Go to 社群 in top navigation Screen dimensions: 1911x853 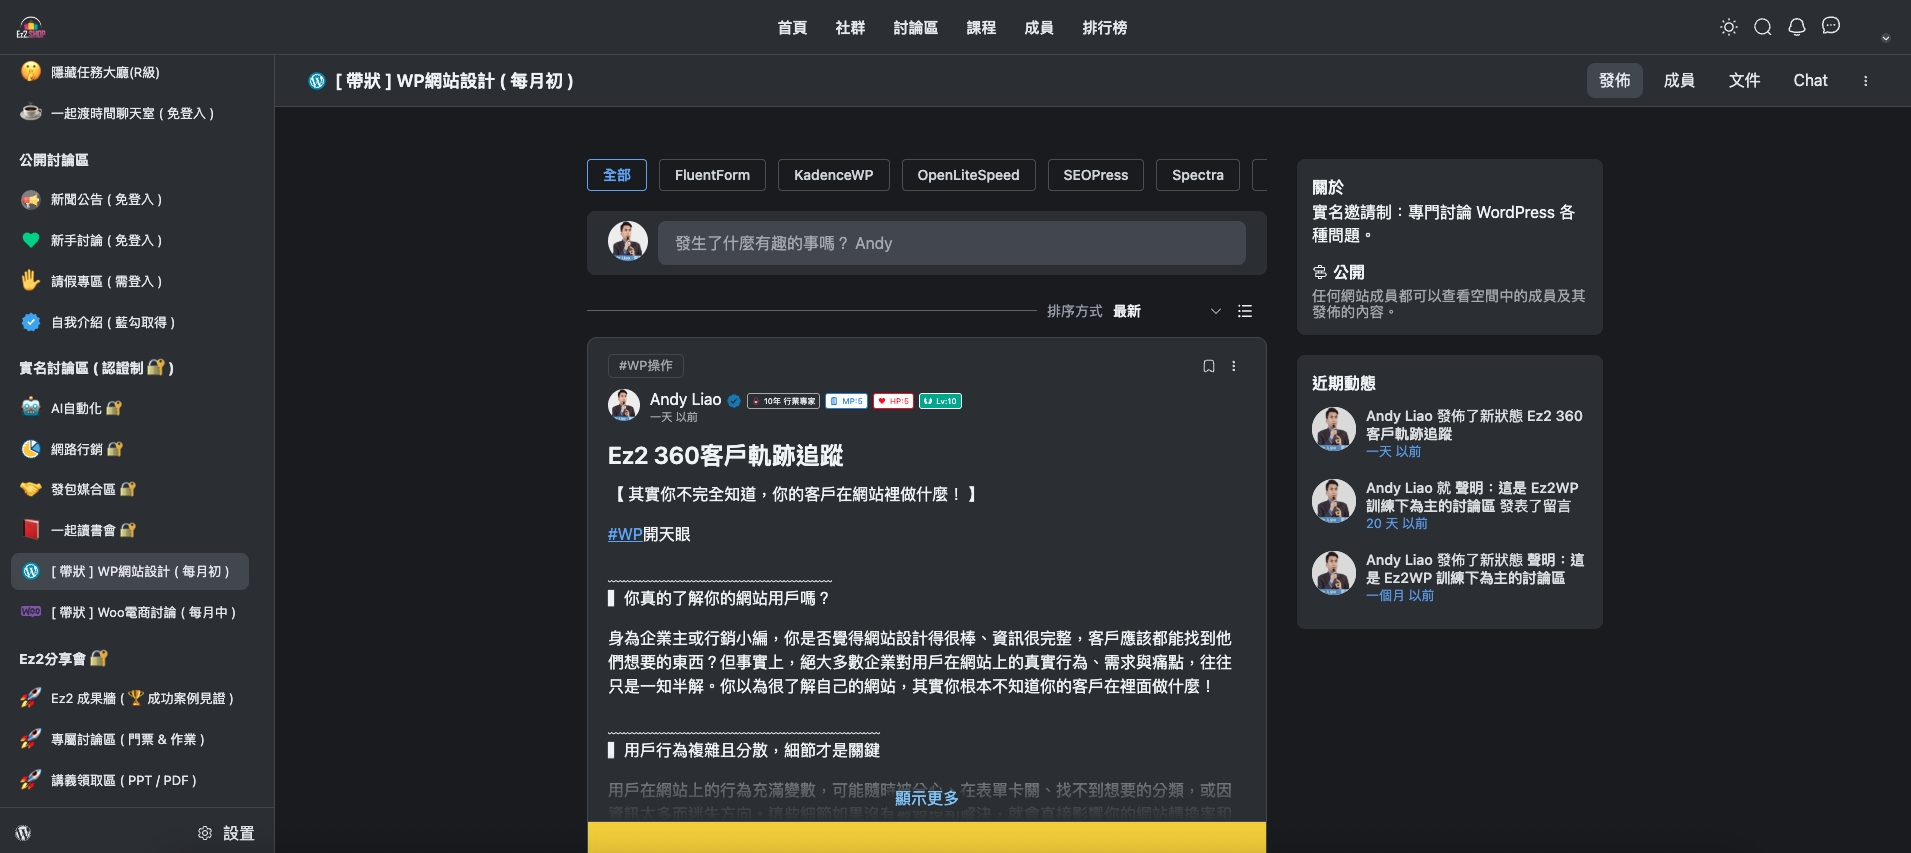[x=850, y=28]
